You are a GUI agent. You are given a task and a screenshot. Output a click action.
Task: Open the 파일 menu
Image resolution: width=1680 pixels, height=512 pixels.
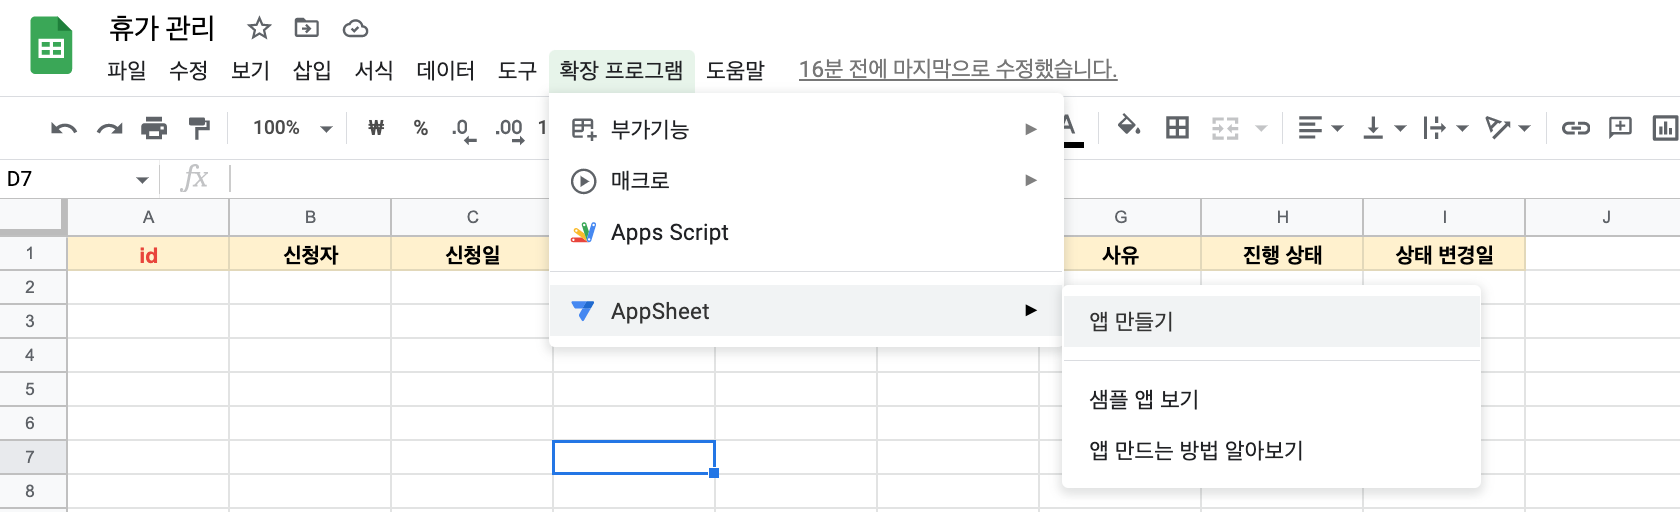[127, 70]
